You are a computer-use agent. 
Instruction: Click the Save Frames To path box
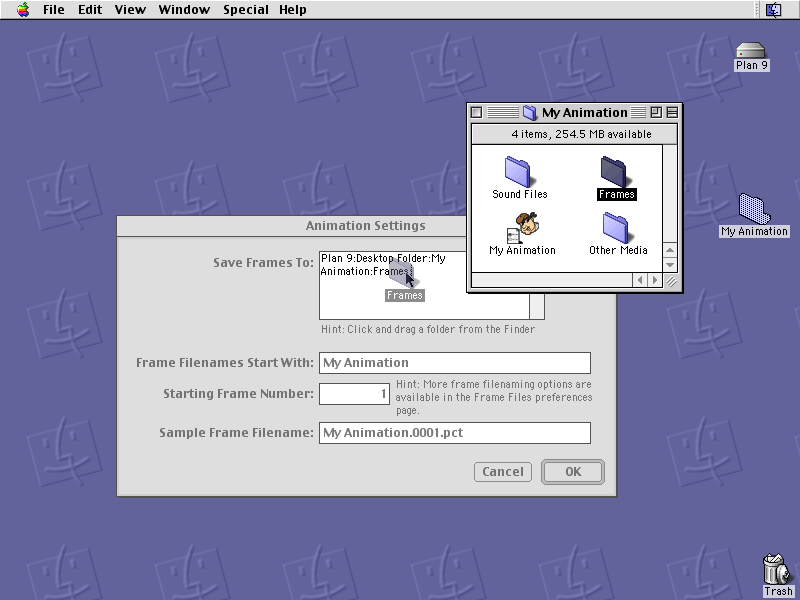pyautogui.click(x=424, y=285)
